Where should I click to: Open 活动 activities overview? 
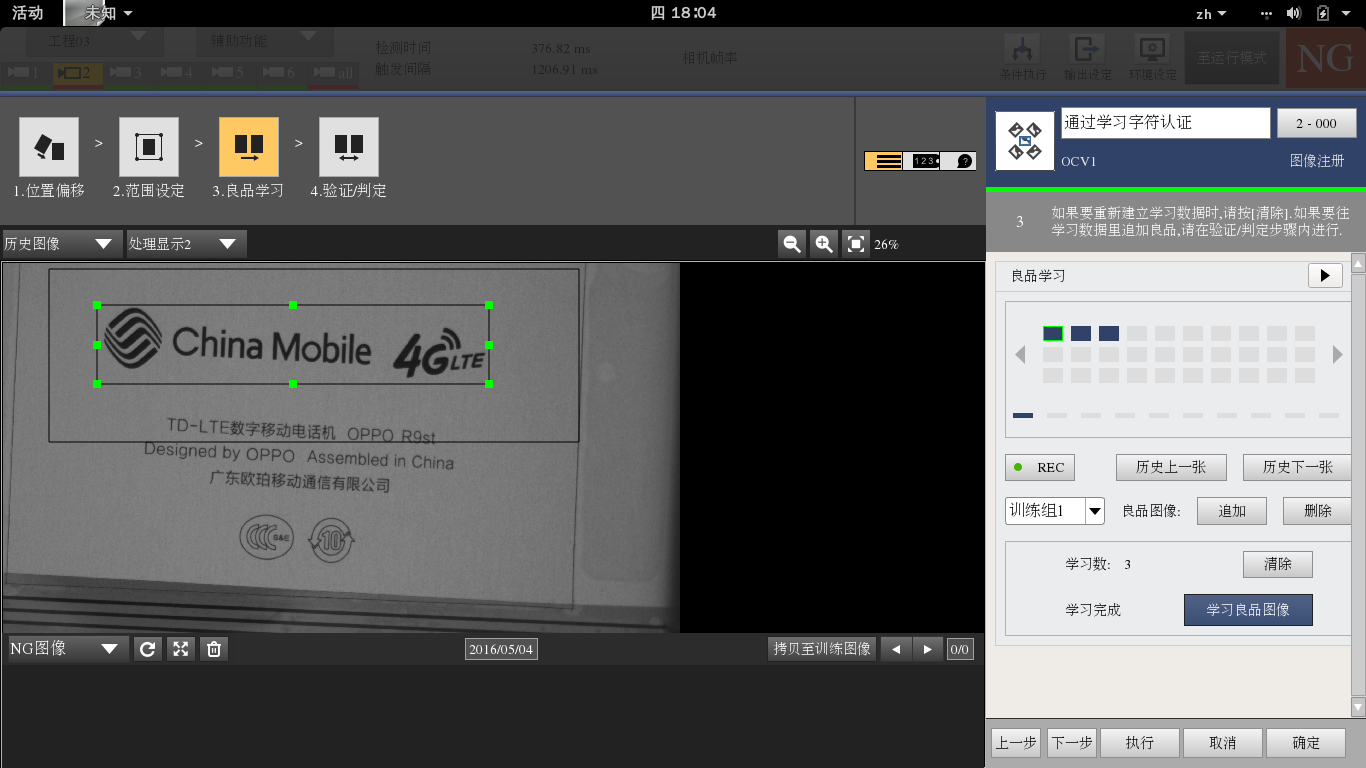pos(28,13)
